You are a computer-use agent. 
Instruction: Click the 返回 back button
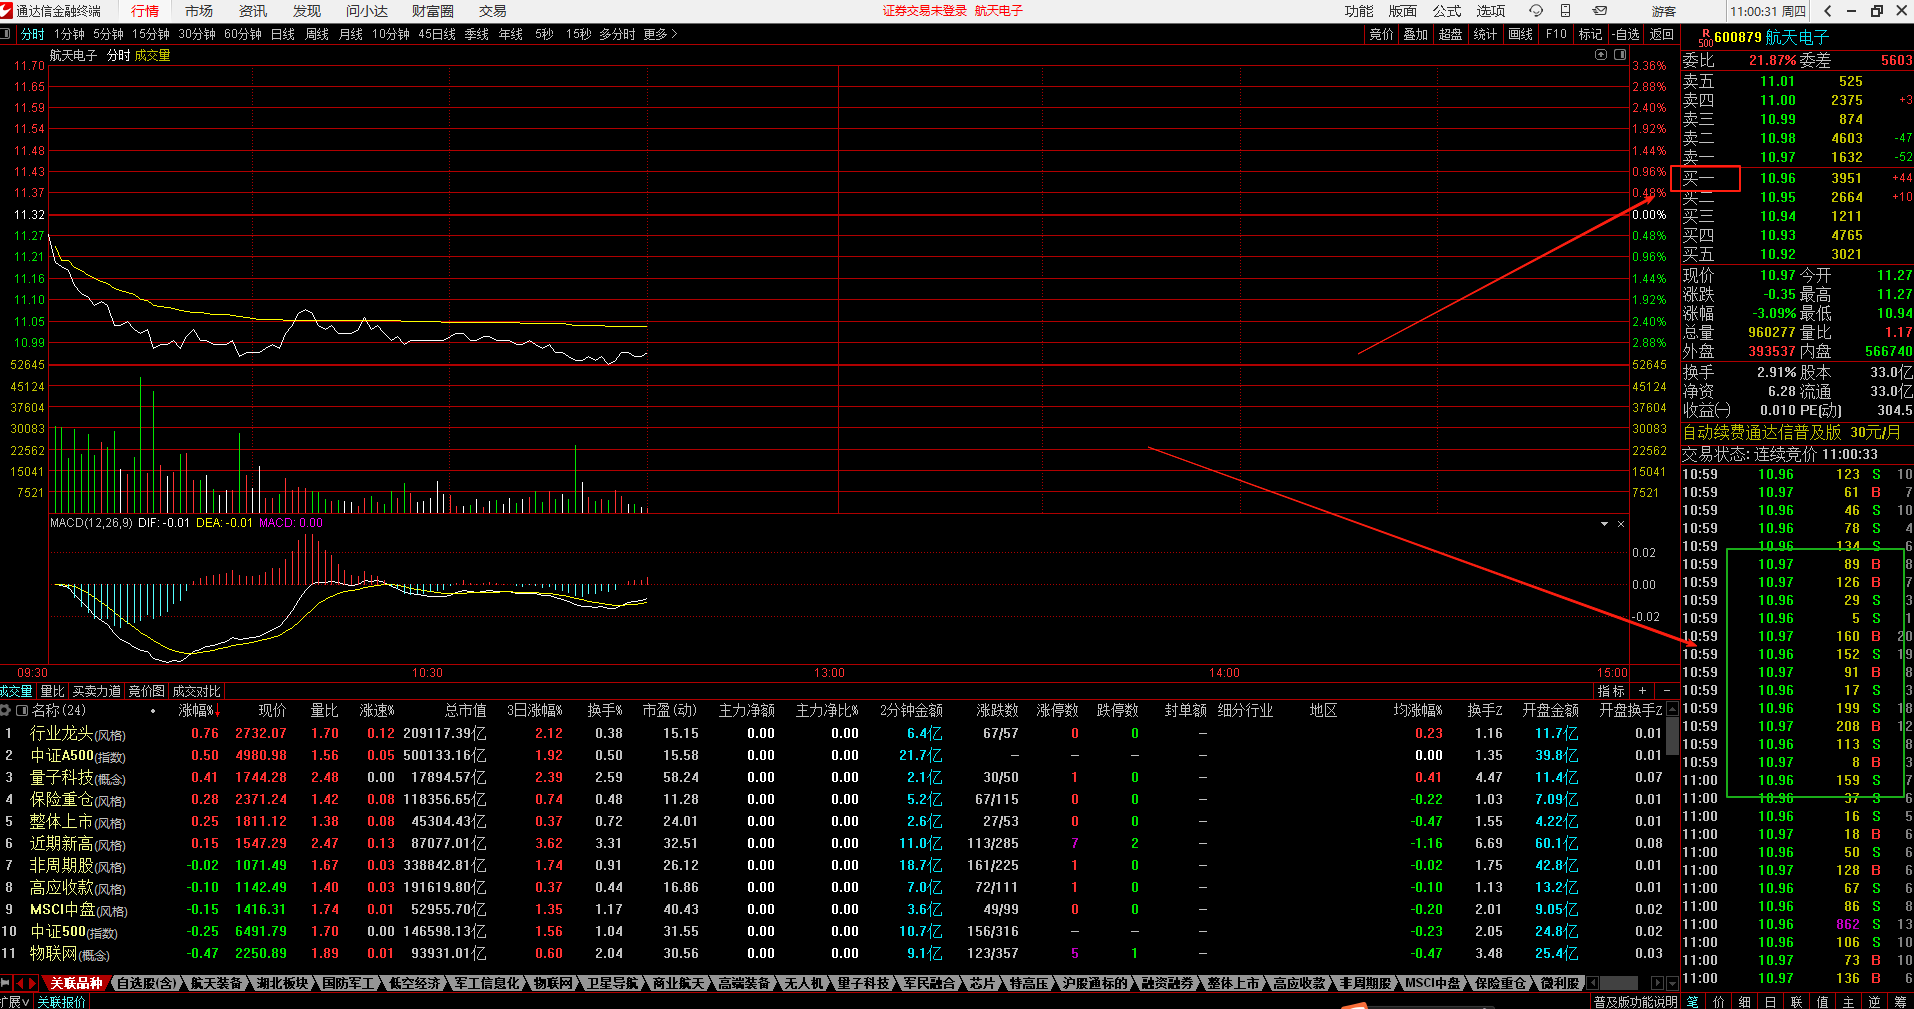(1661, 34)
